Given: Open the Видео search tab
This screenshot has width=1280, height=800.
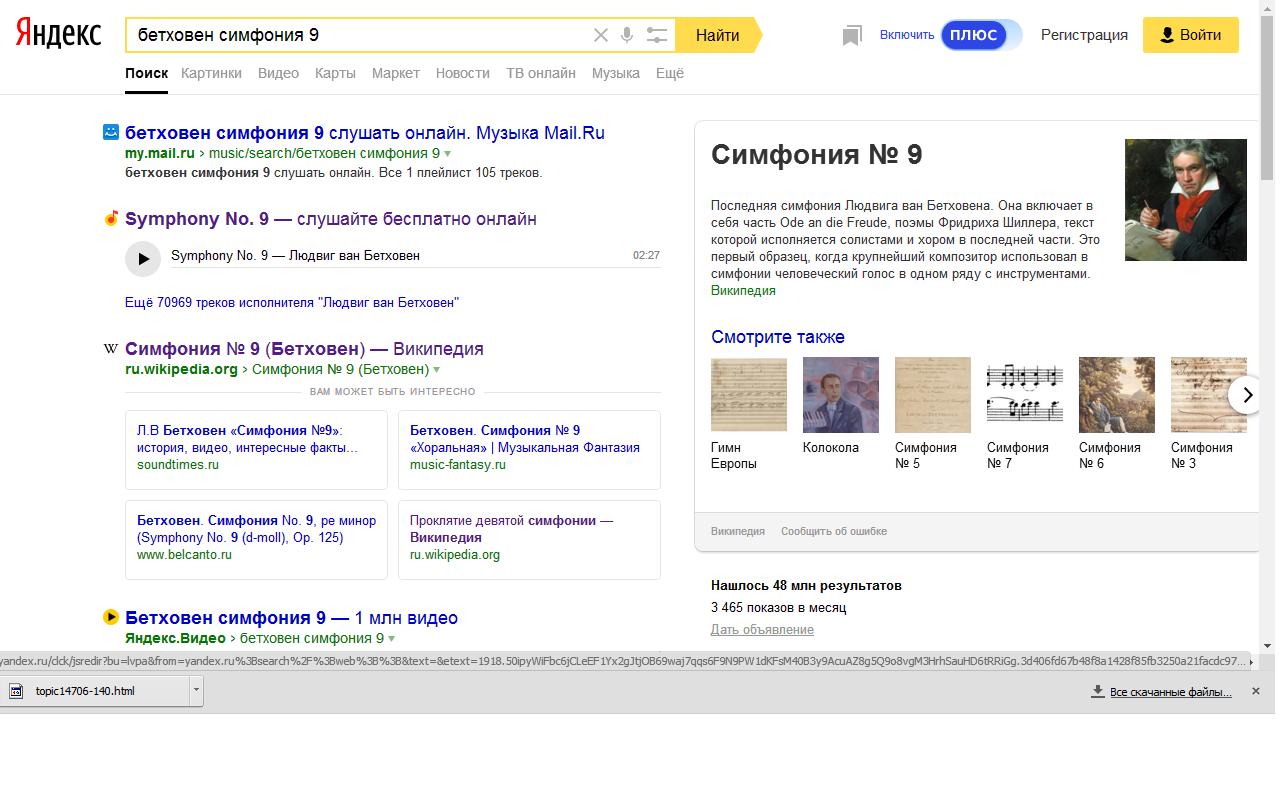Looking at the screenshot, I should (278, 73).
